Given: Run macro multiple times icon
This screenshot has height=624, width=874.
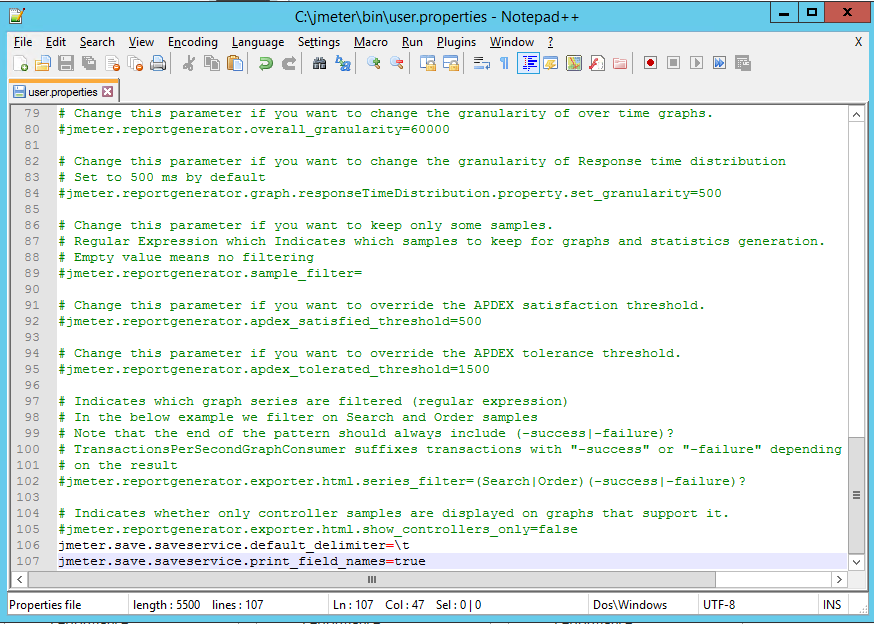Looking at the screenshot, I should point(720,63).
